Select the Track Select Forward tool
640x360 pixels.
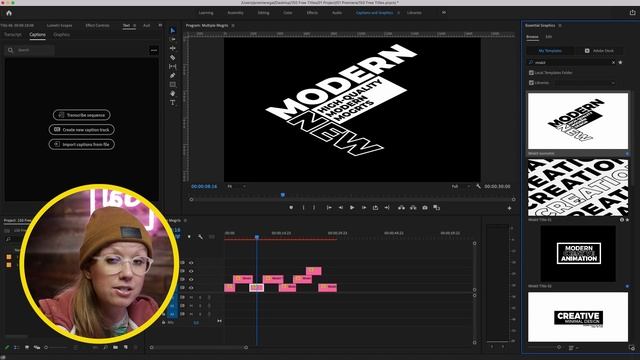[173, 39]
